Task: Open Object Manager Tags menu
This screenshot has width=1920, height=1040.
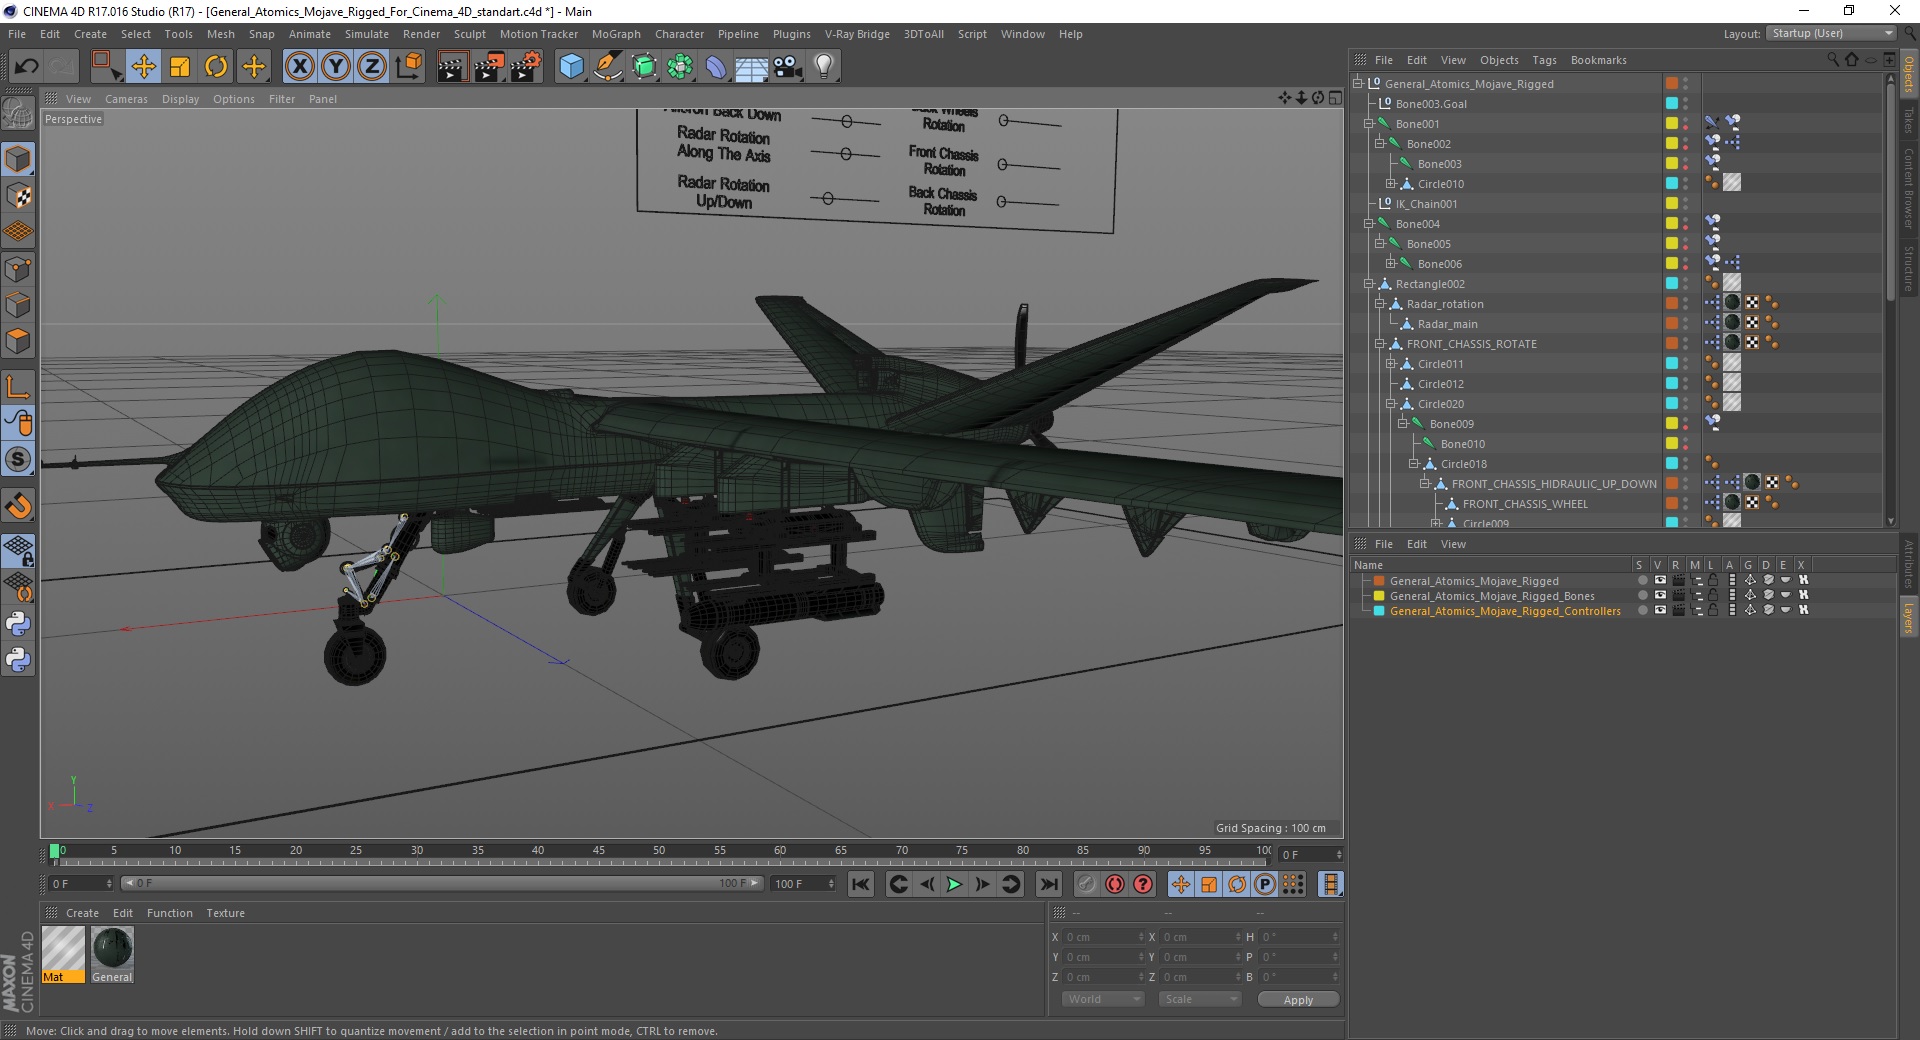Action: (1544, 60)
